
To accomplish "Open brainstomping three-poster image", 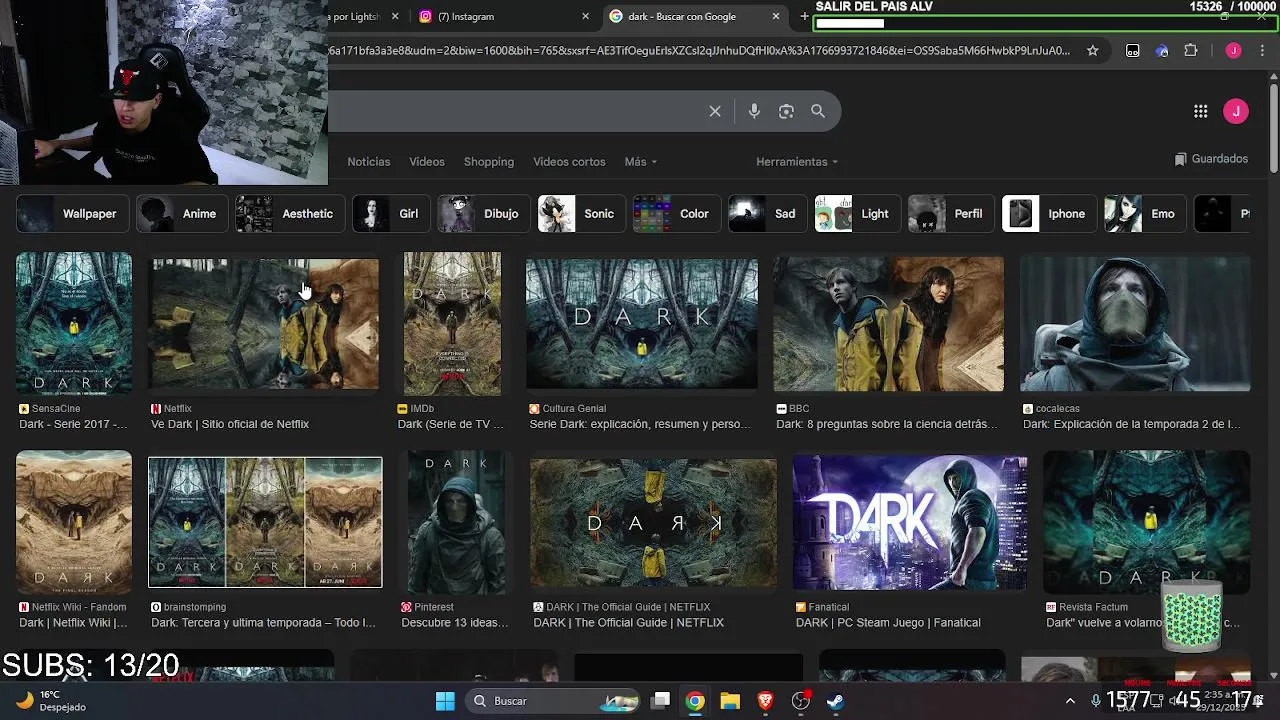I will [265, 522].
